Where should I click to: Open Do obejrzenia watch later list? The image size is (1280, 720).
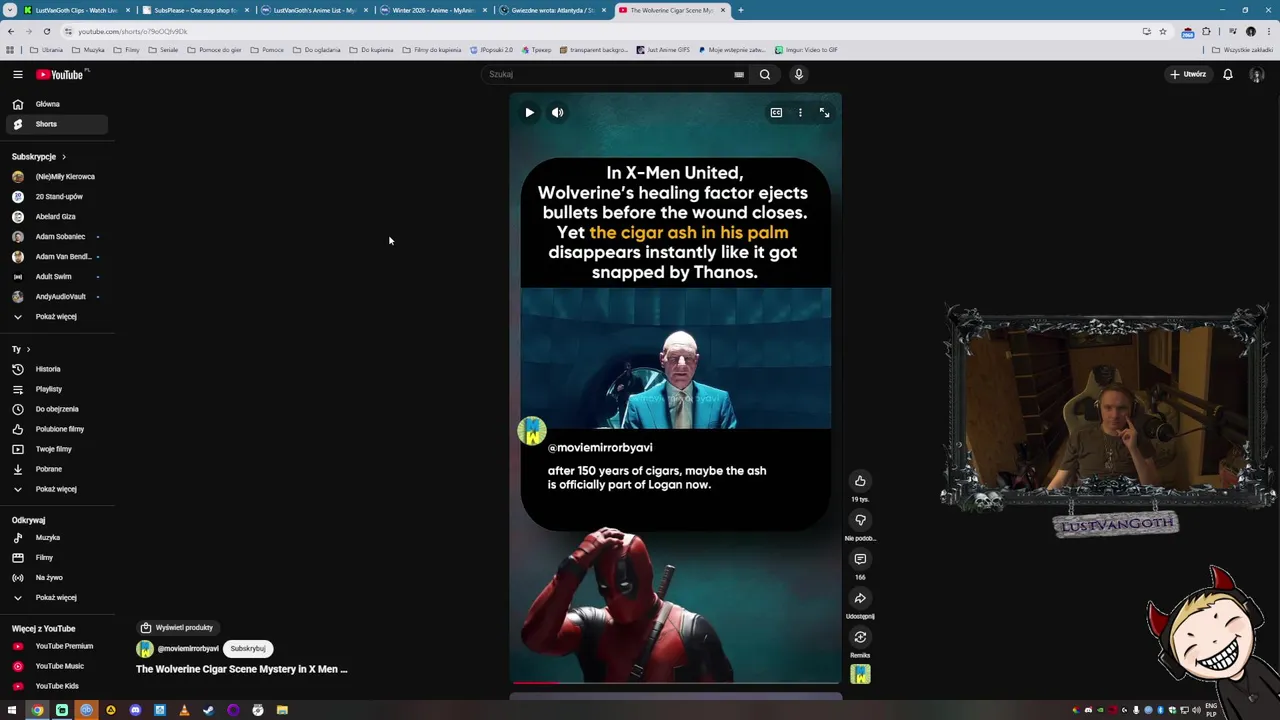[56, 409]
